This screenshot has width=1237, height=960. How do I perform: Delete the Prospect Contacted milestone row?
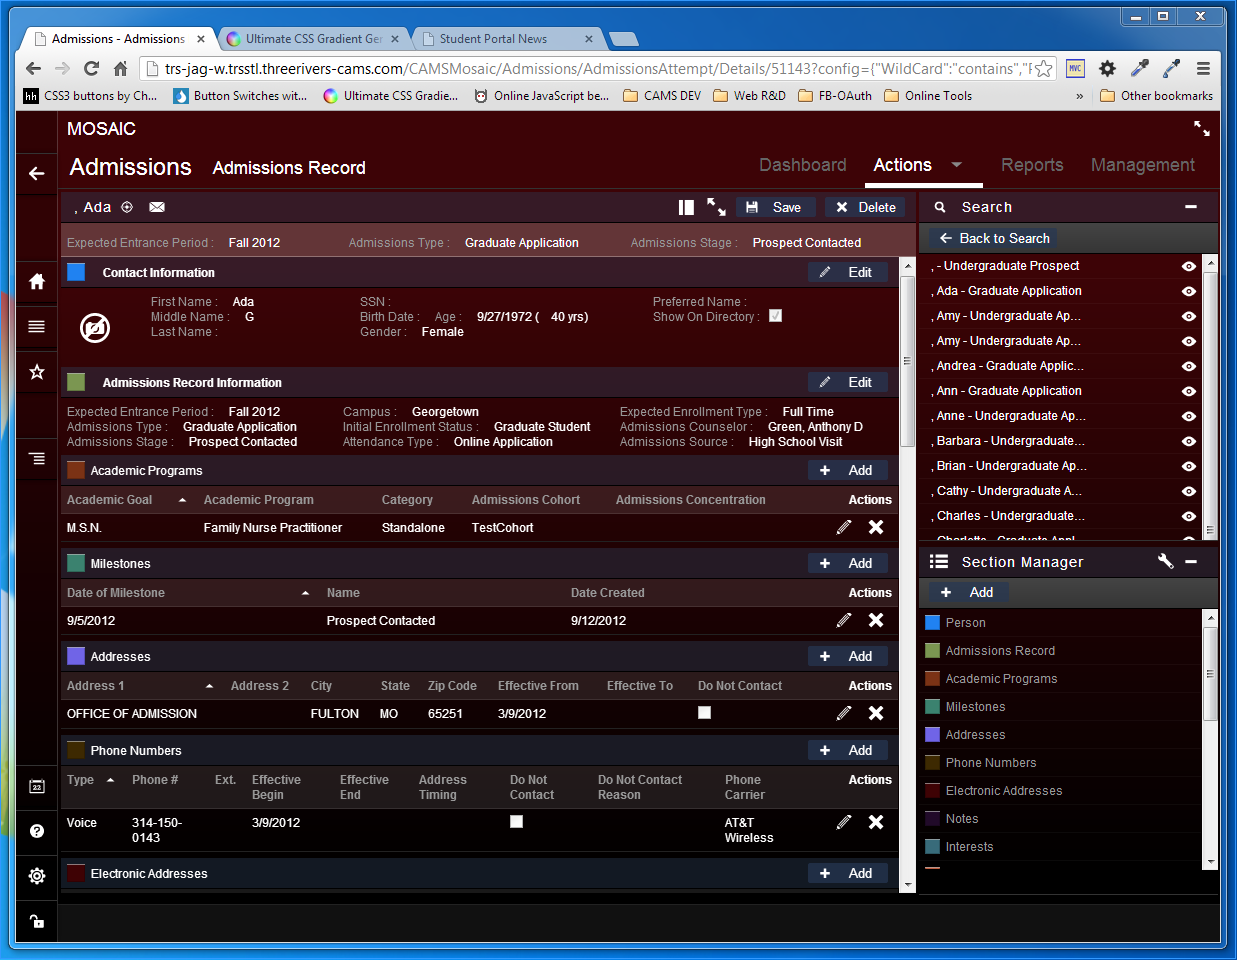[876, 620]
